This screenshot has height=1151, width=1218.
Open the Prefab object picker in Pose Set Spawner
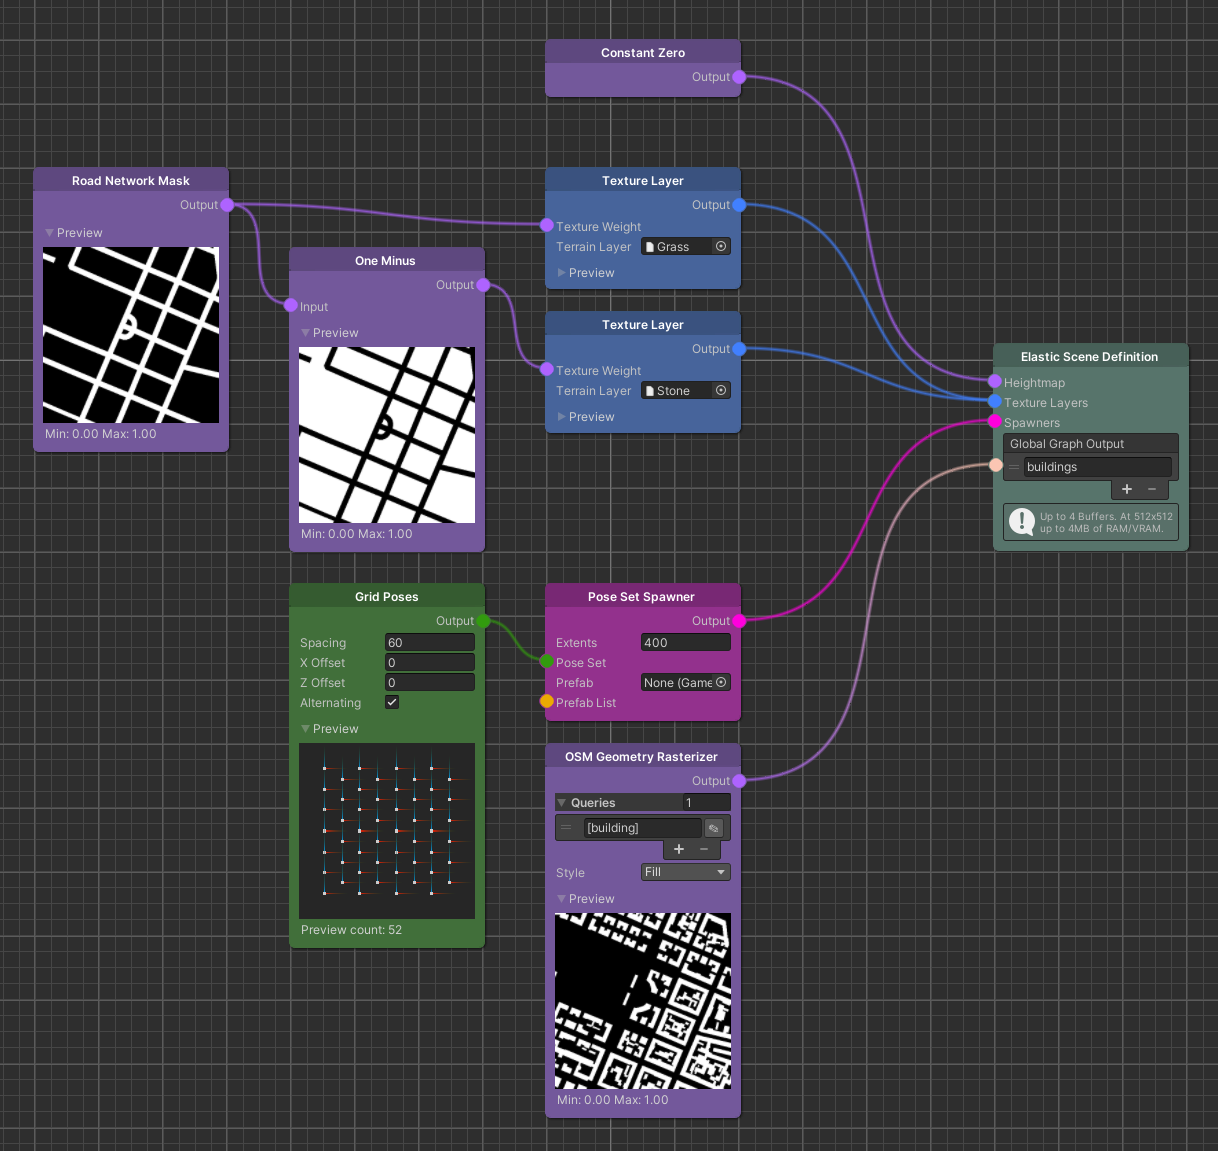720,682
